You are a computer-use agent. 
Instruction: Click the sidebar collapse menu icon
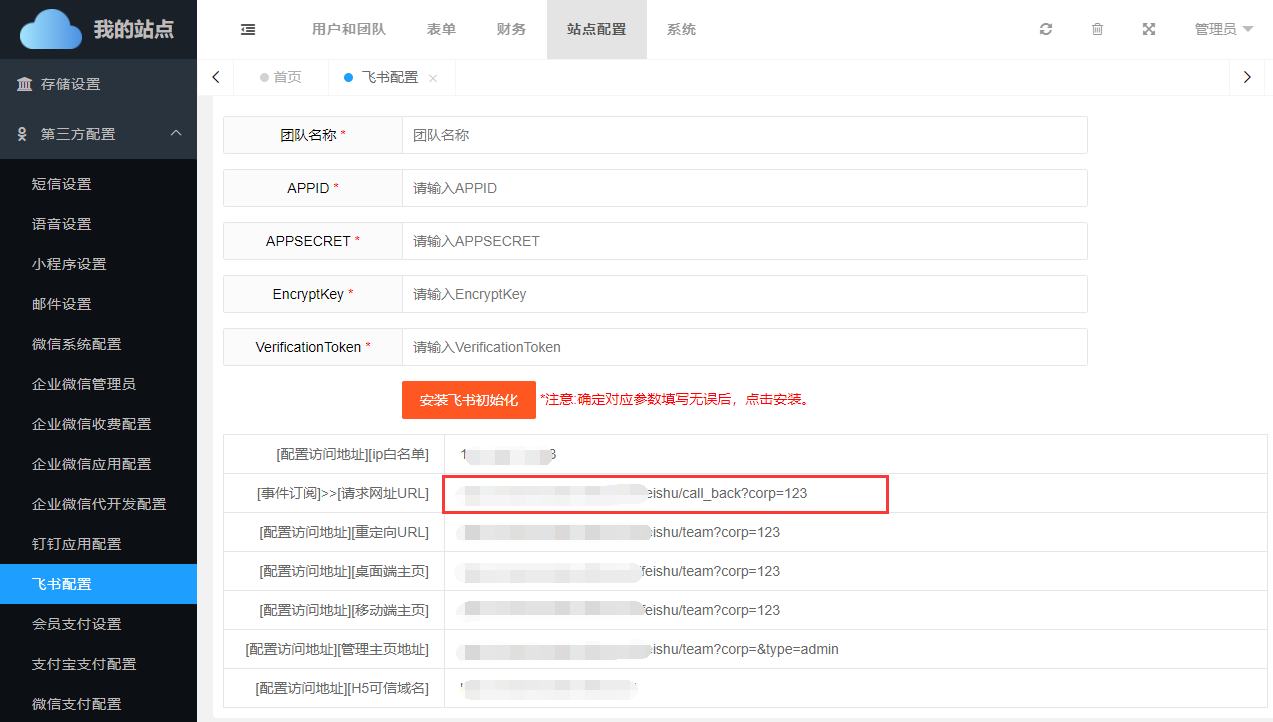(x=248, y=29)
